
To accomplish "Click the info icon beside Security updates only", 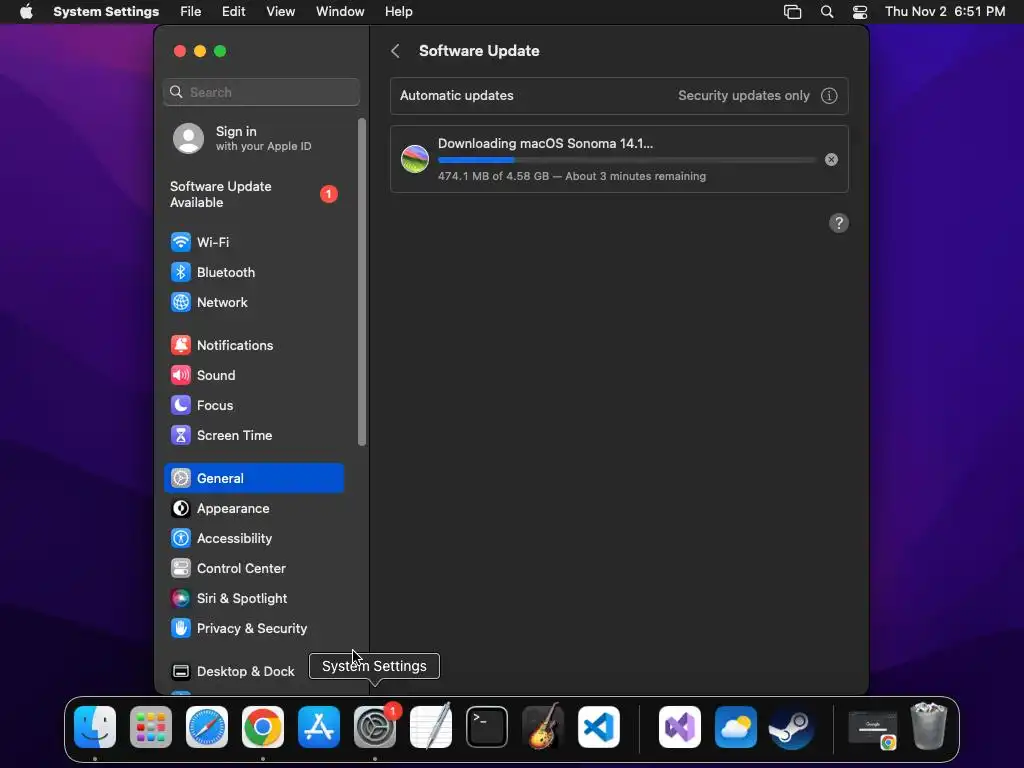I will (829, 95).
